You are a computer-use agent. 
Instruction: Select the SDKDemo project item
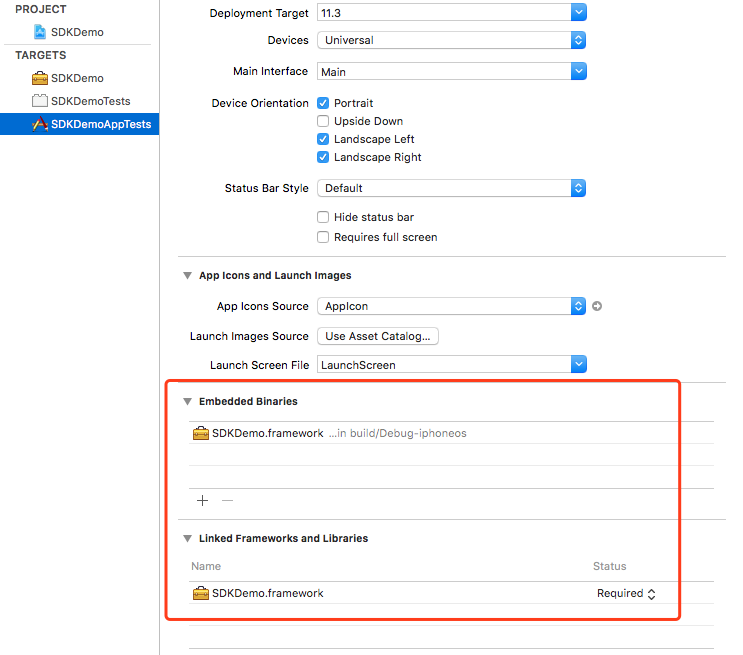(77, 32)
